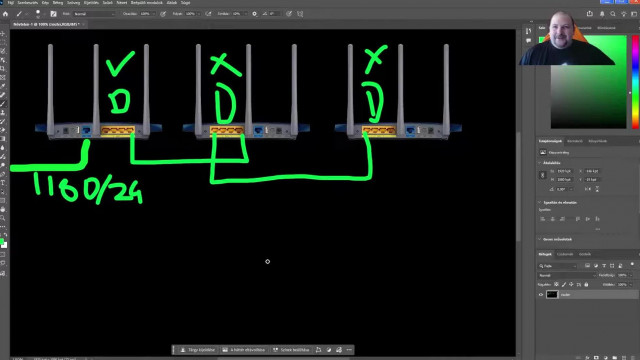Toggle visibility eye of the Háttér layer
Image resolution: width=640 pixels, height=360 pixels.
pos(541,295)
